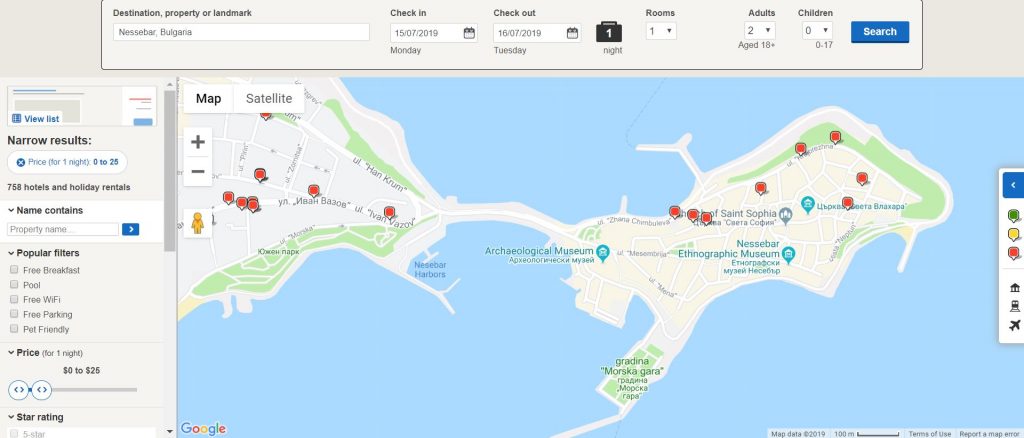
Task: Open the Rooms dropdown
Action: tap(661, 32)
